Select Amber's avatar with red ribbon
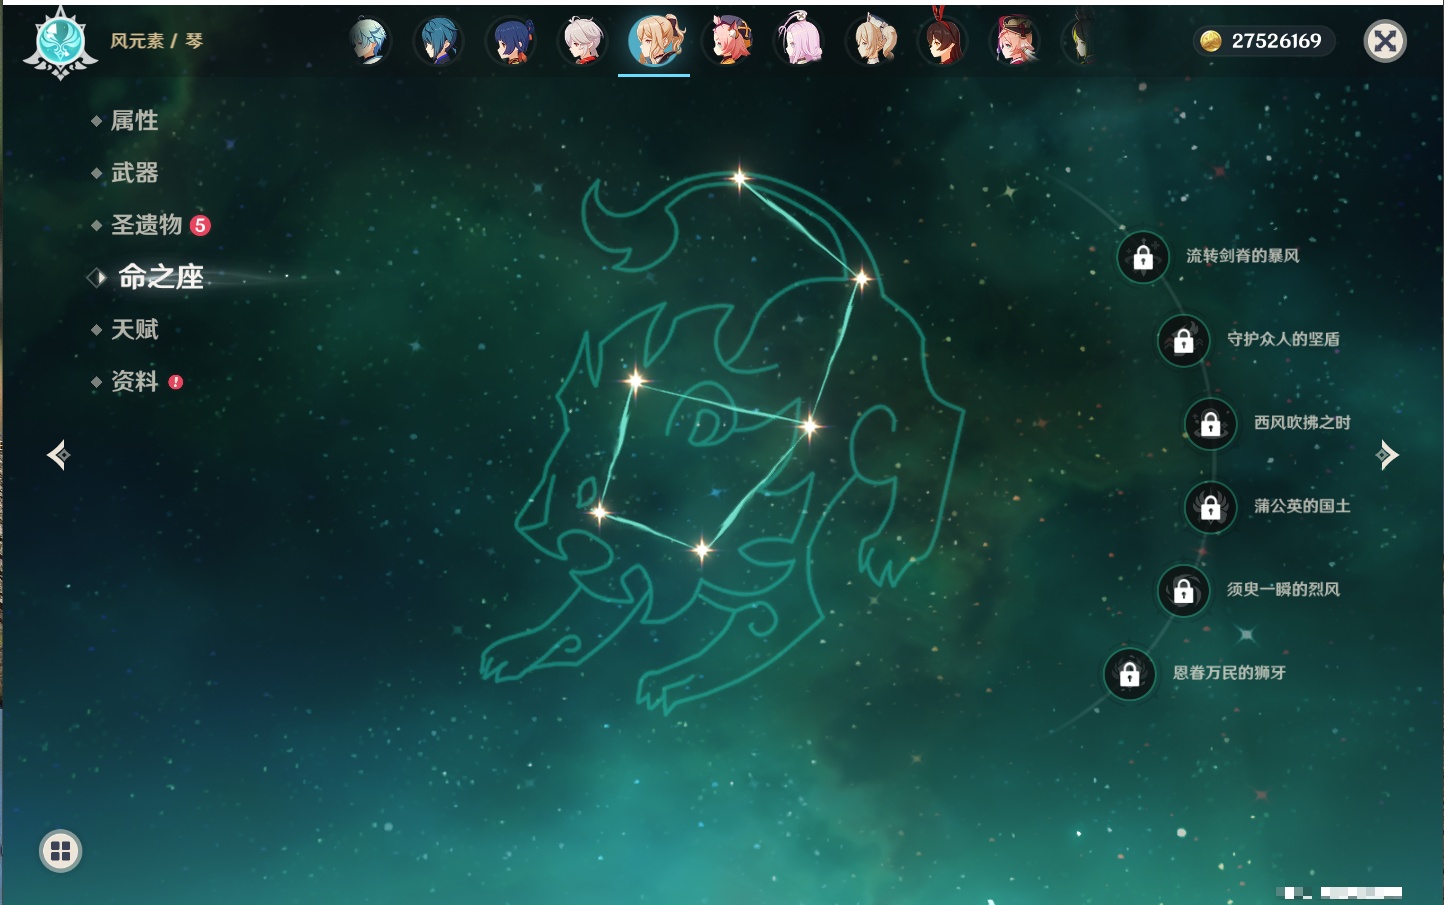 tap(942, 42)
